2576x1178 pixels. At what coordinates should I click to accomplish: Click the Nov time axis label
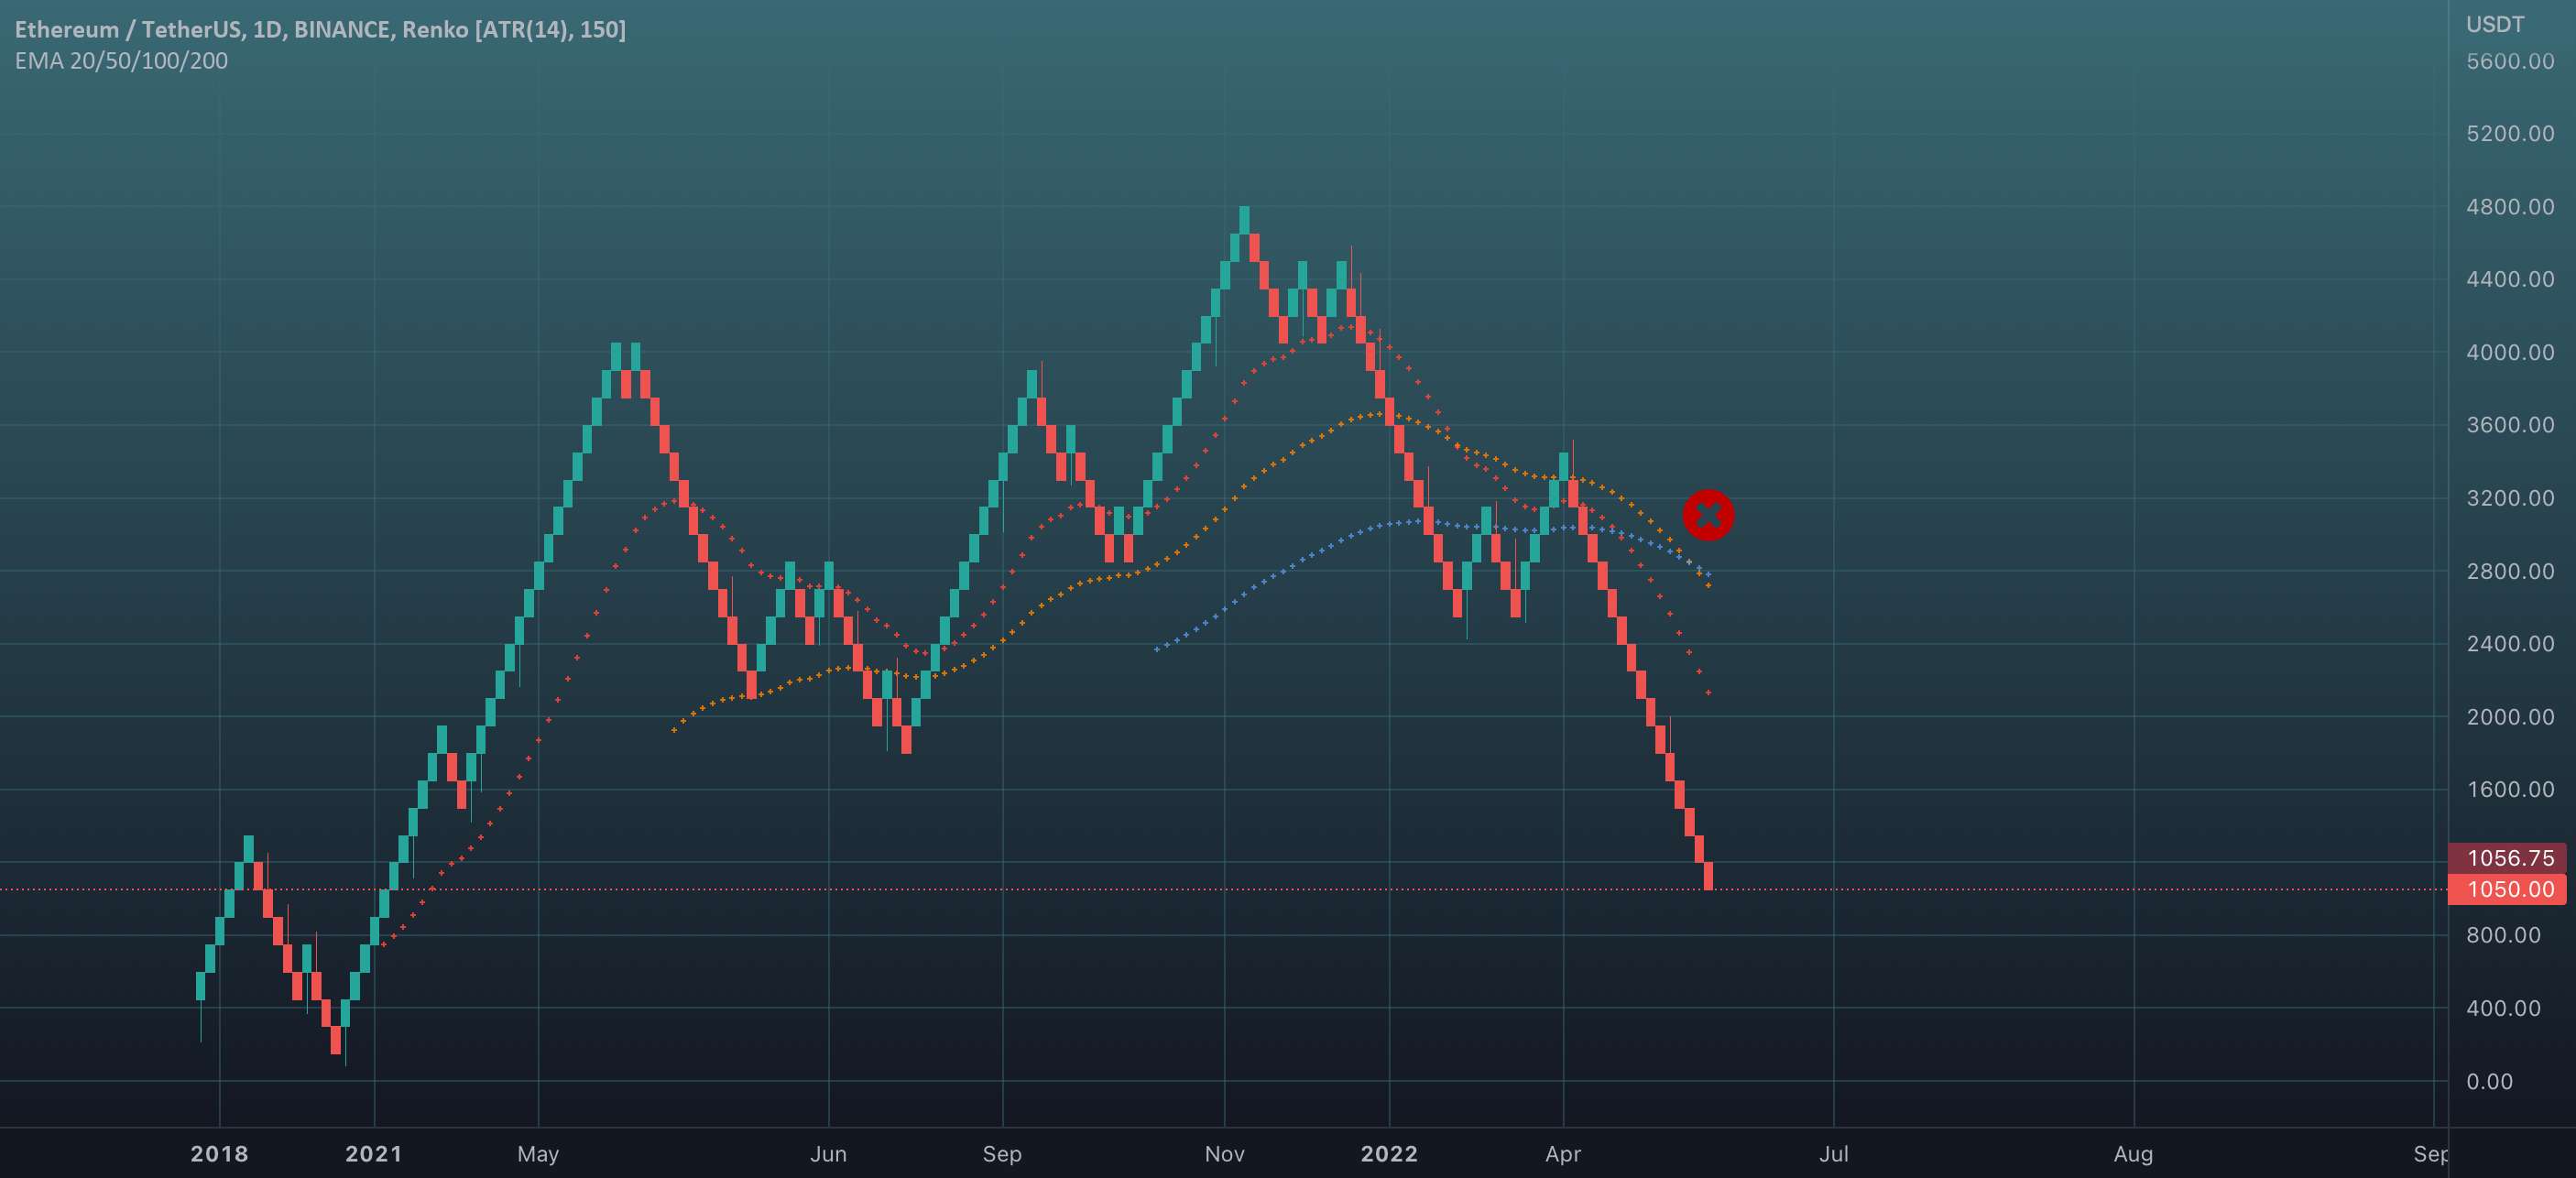(x=1224, y=1154)
